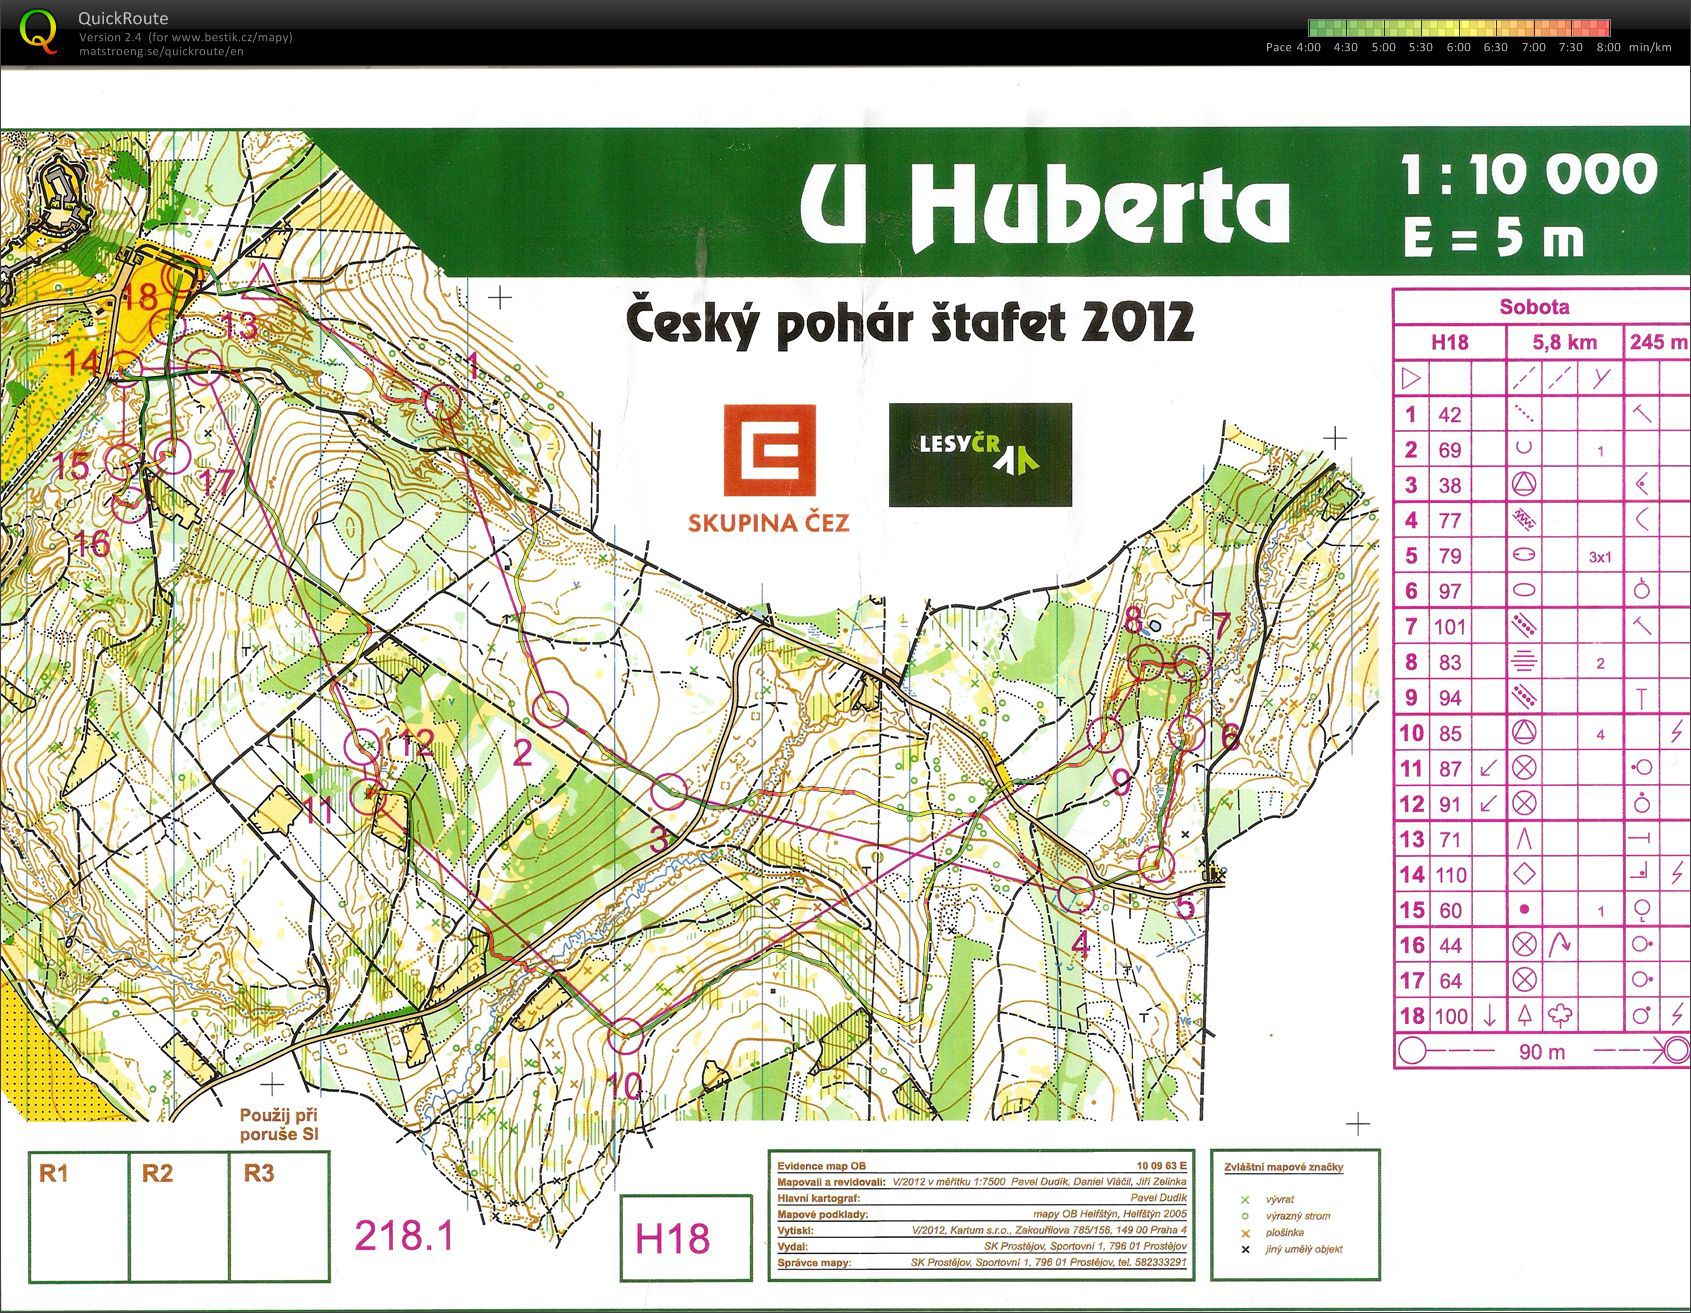The height and width of the screenshot is (1313, 1691).
Task: Click the 'Hlavní kartograf:' info row
Action: point(982,1198)
